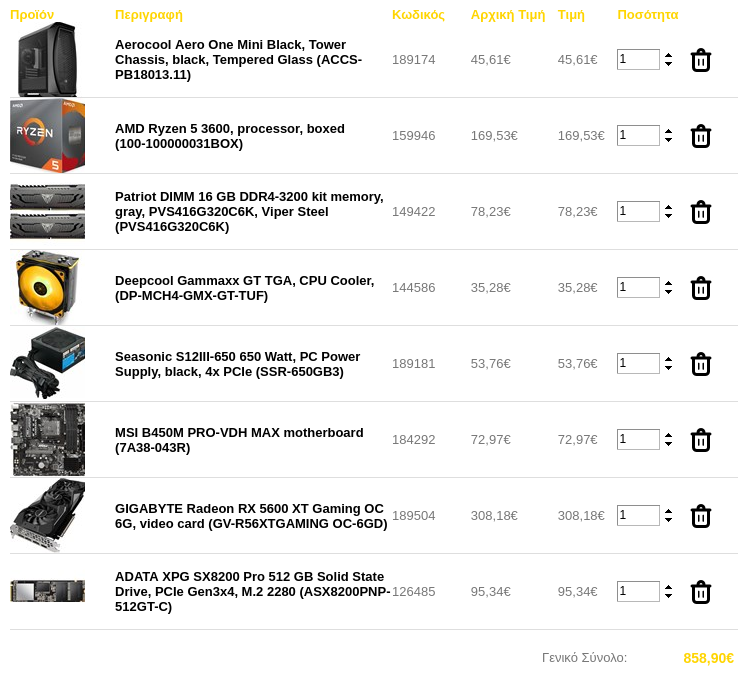Remove Deepcool Gammaxx GT cooler via trash icon

(x=700, y=288)
